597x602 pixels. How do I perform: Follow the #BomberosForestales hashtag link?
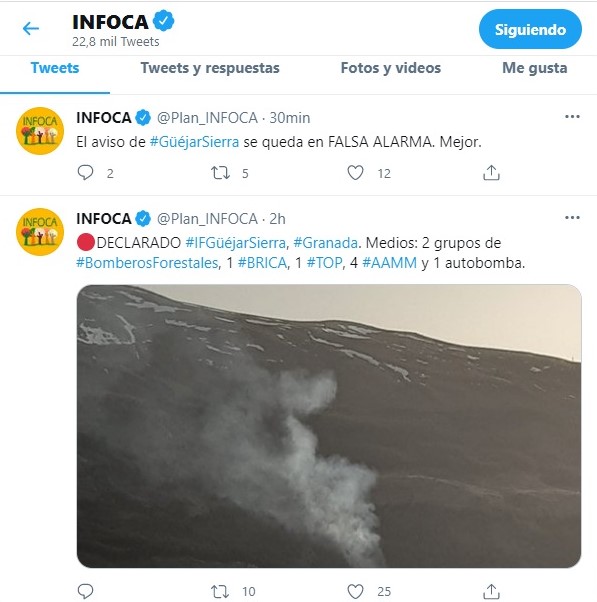pyautogui.click(x=147, y=263)
